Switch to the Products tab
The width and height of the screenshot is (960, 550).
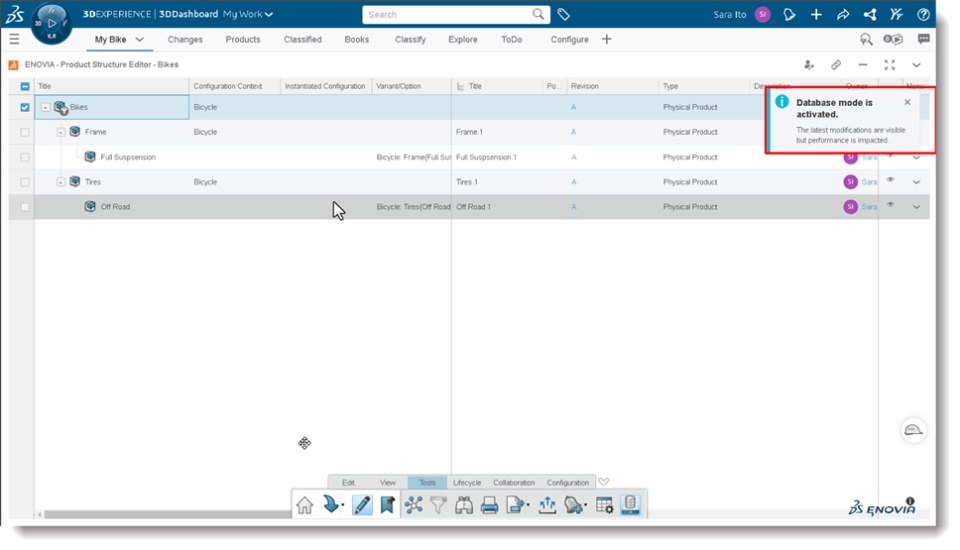tap(242, 39)
